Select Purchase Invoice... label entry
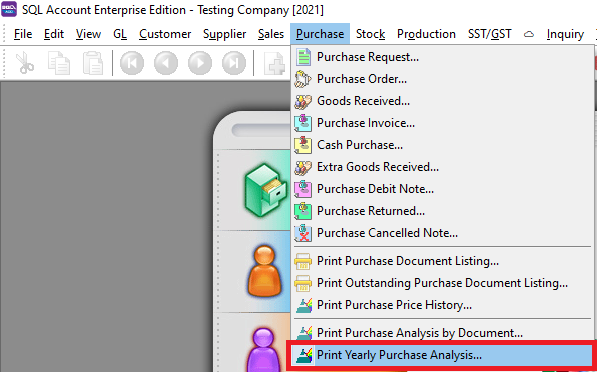The width and height of the screenshot is (597, 372). click(x=366, y=123)
